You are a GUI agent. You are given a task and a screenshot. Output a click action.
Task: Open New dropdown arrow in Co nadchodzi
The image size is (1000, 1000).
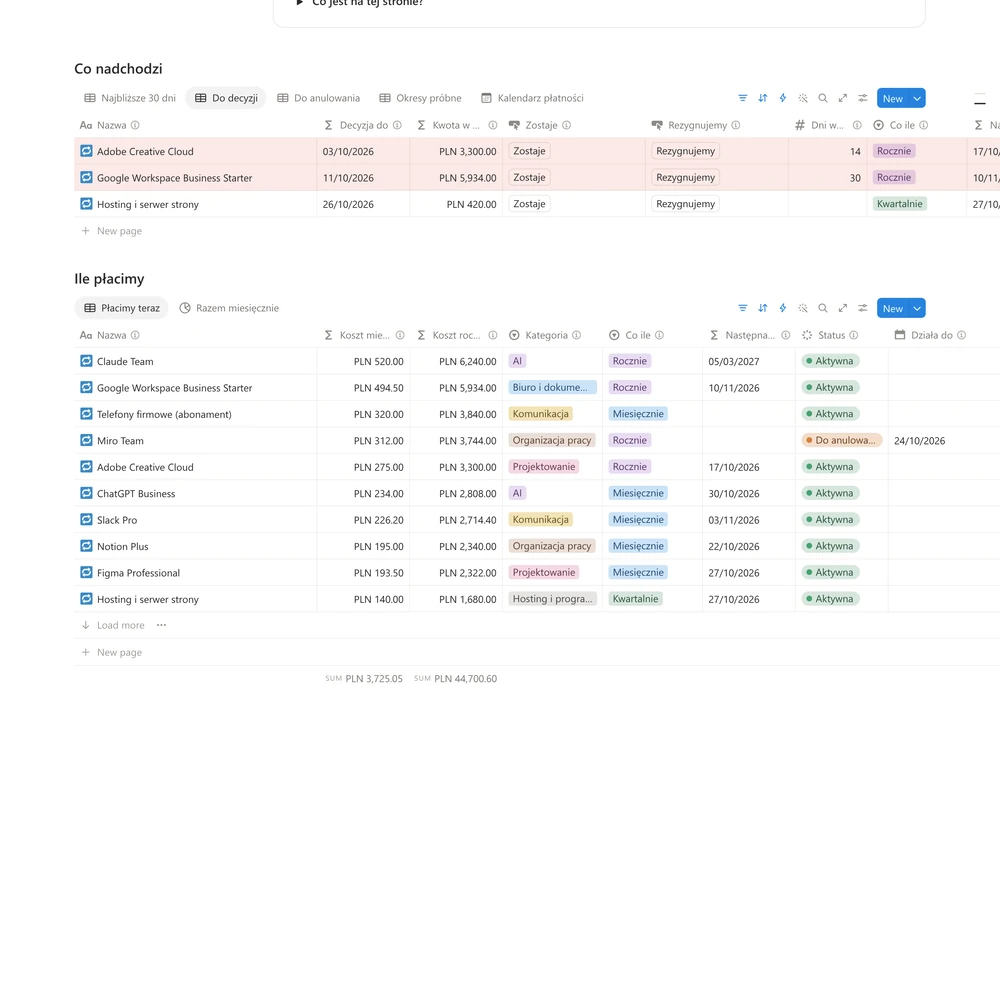[917, 98]
